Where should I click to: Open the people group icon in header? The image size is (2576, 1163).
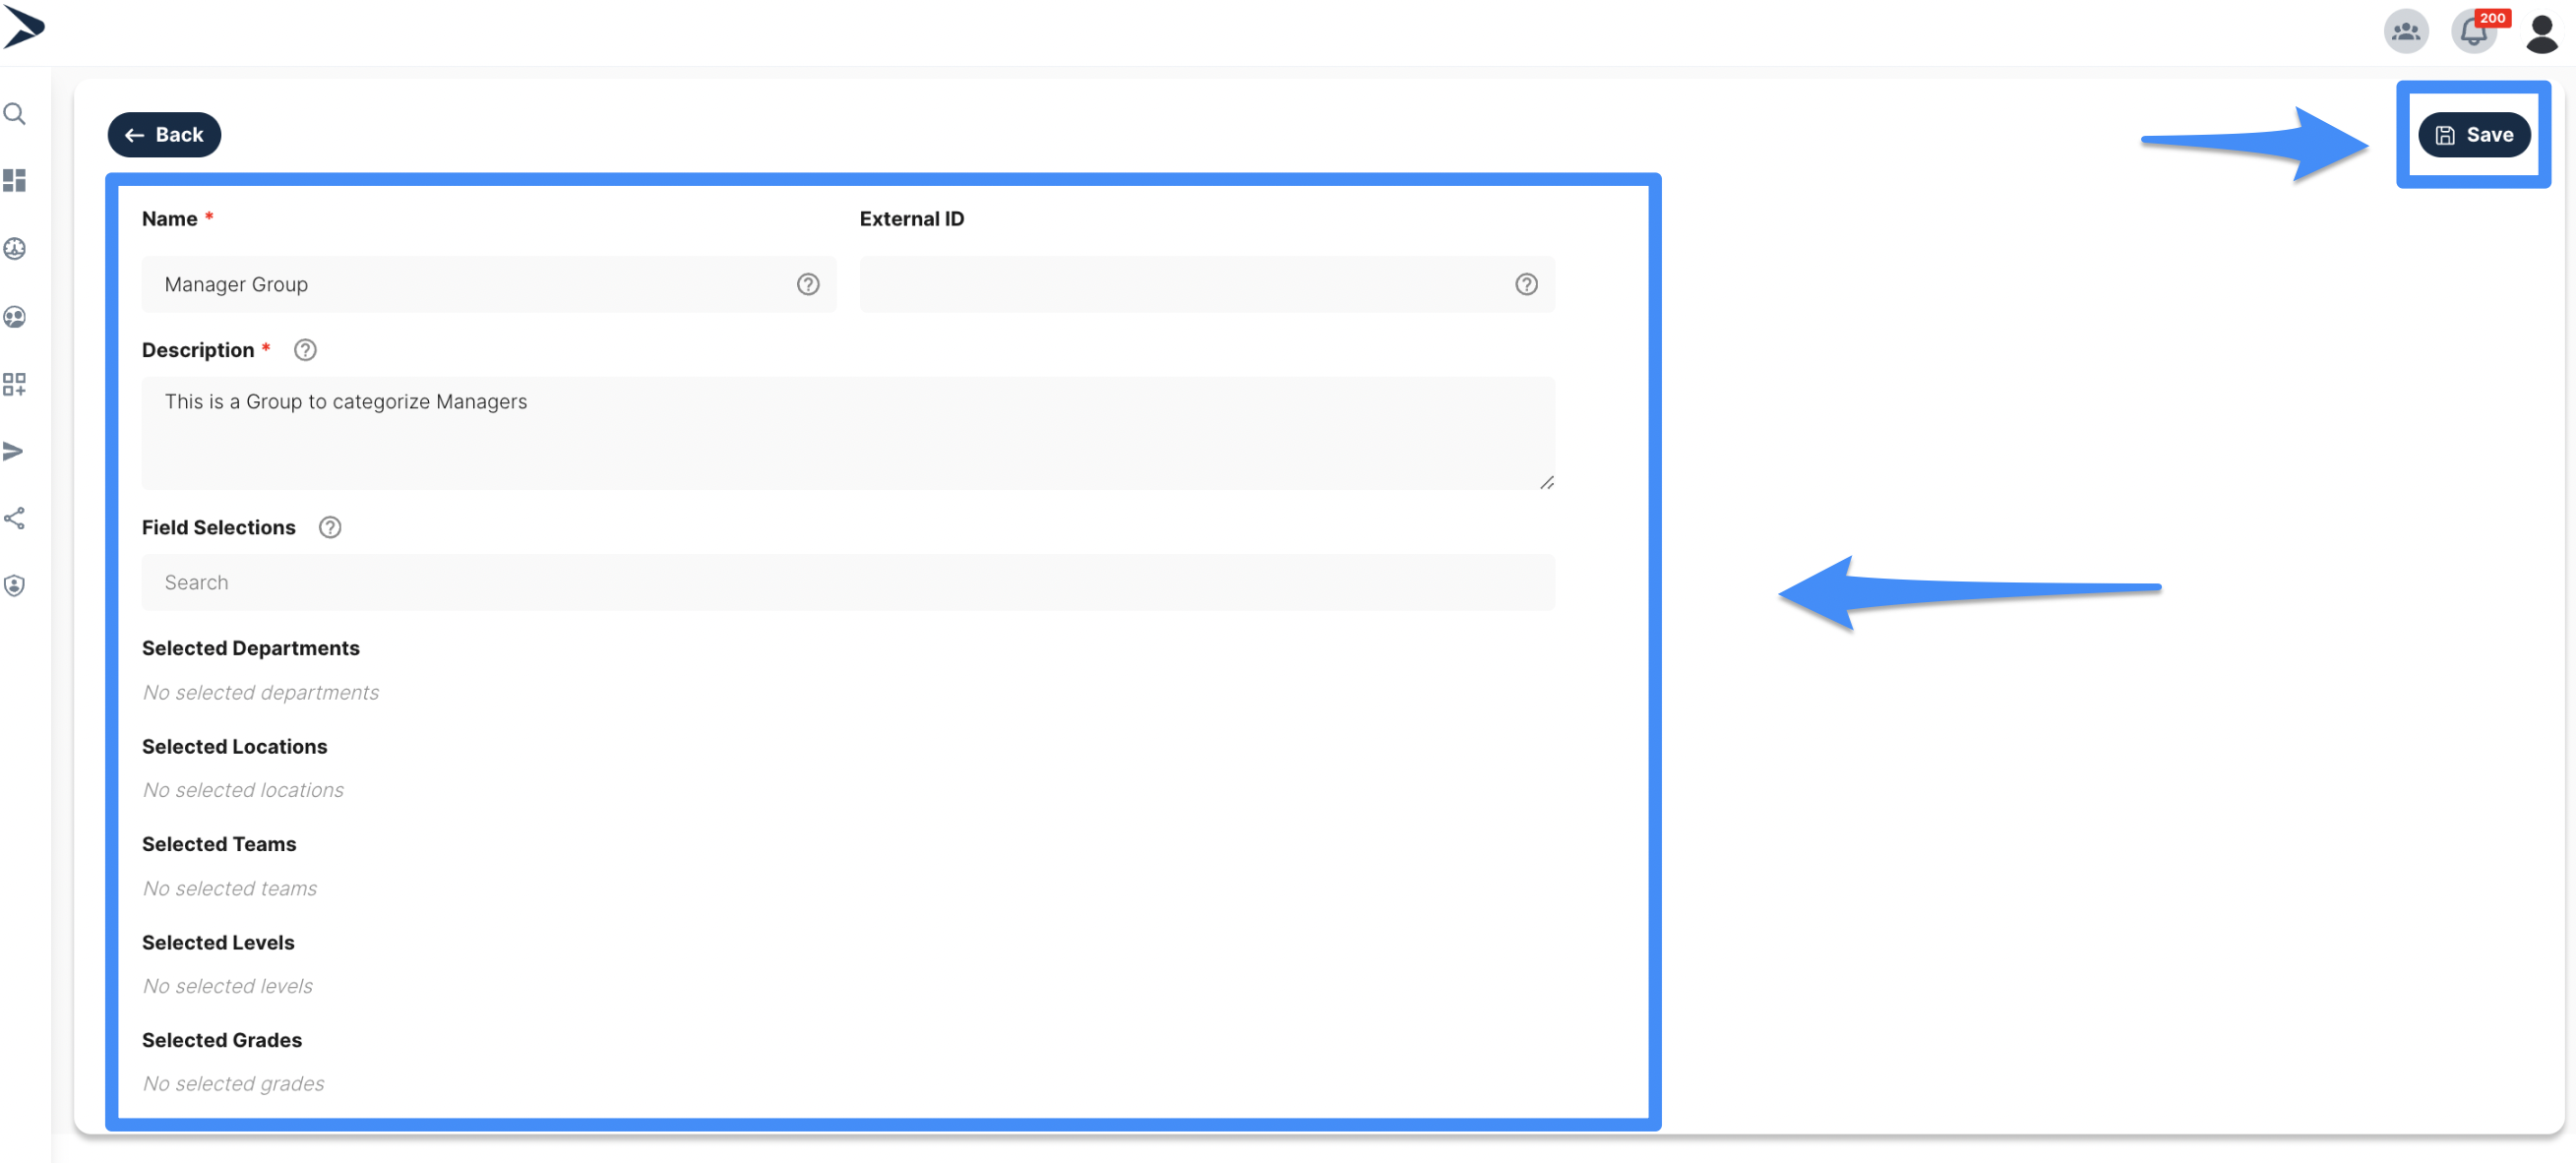tap(2406, 31)
